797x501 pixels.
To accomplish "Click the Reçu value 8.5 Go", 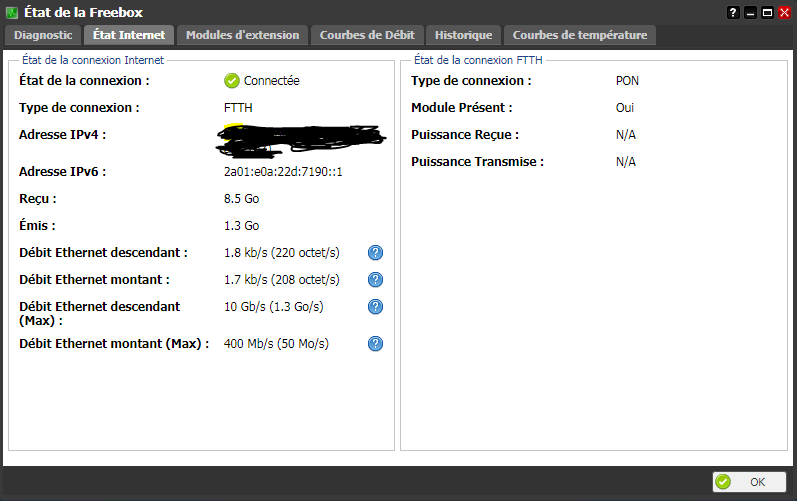I will pyautogui.click(x=241, y=199).
